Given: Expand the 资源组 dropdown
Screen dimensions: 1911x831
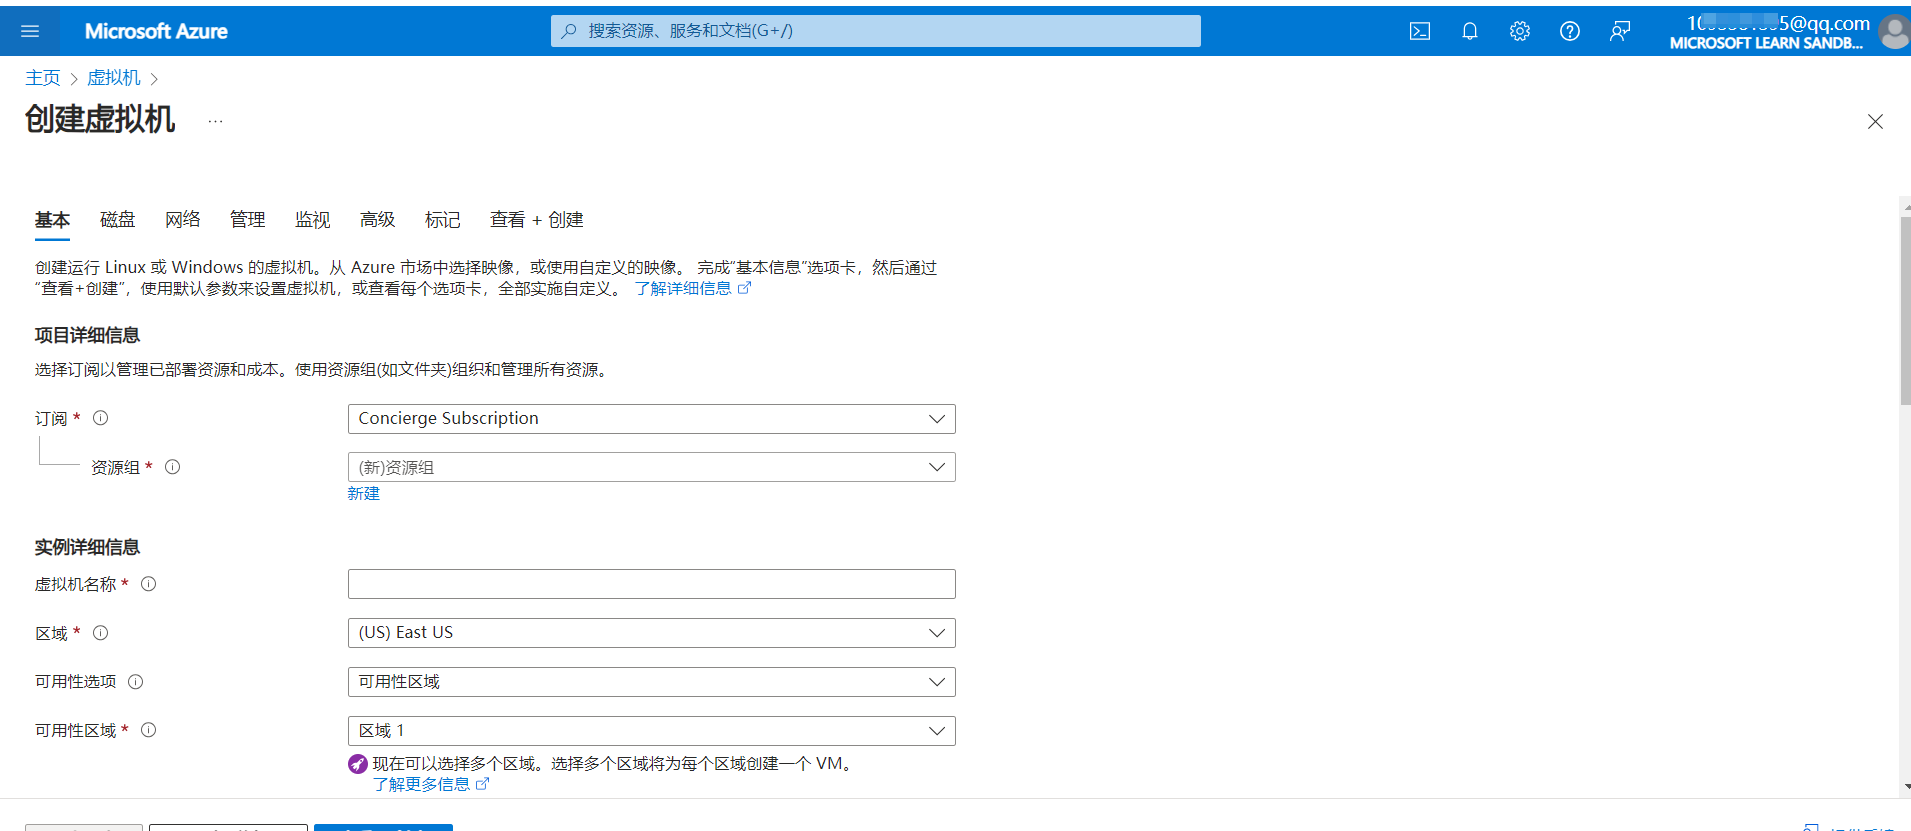Looking at the screenshot, I should coord(651,467).
